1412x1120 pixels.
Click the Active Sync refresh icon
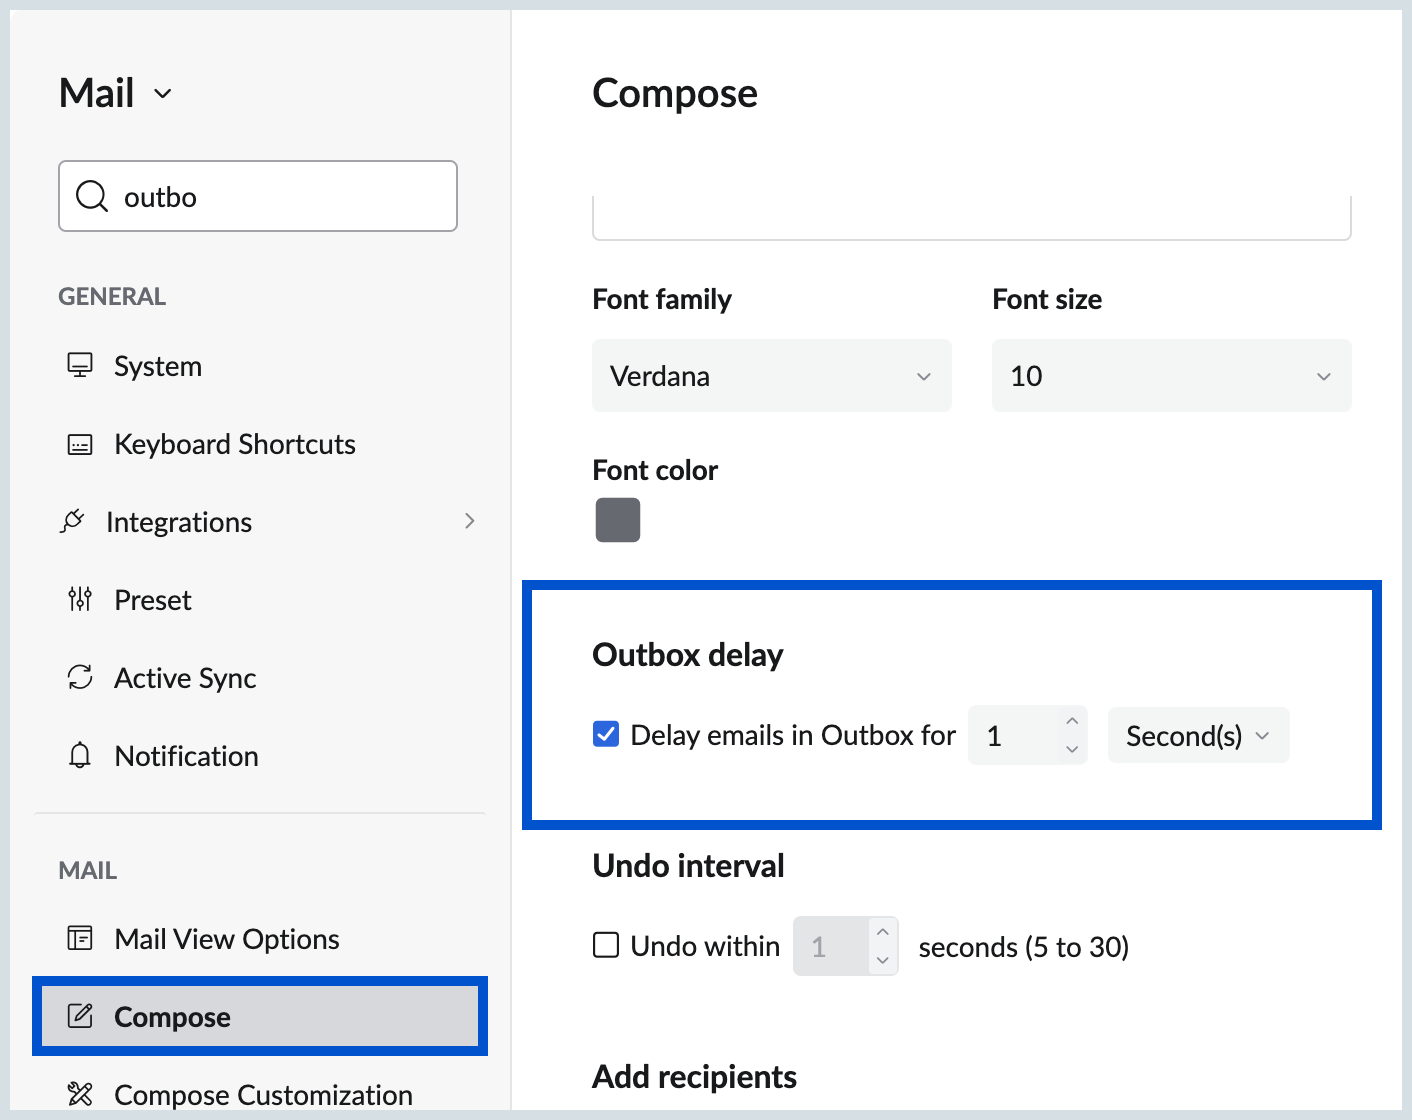[x=80, y=677]
